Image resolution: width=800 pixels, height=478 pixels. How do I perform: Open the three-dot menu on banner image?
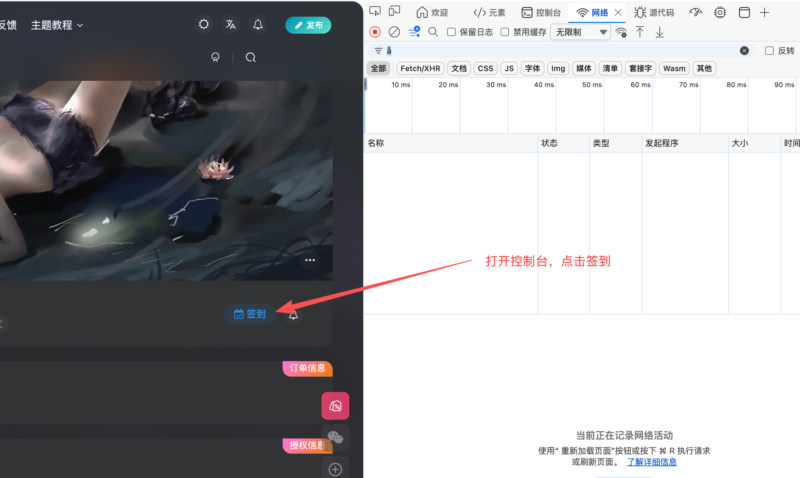click(x=310, y=260)
